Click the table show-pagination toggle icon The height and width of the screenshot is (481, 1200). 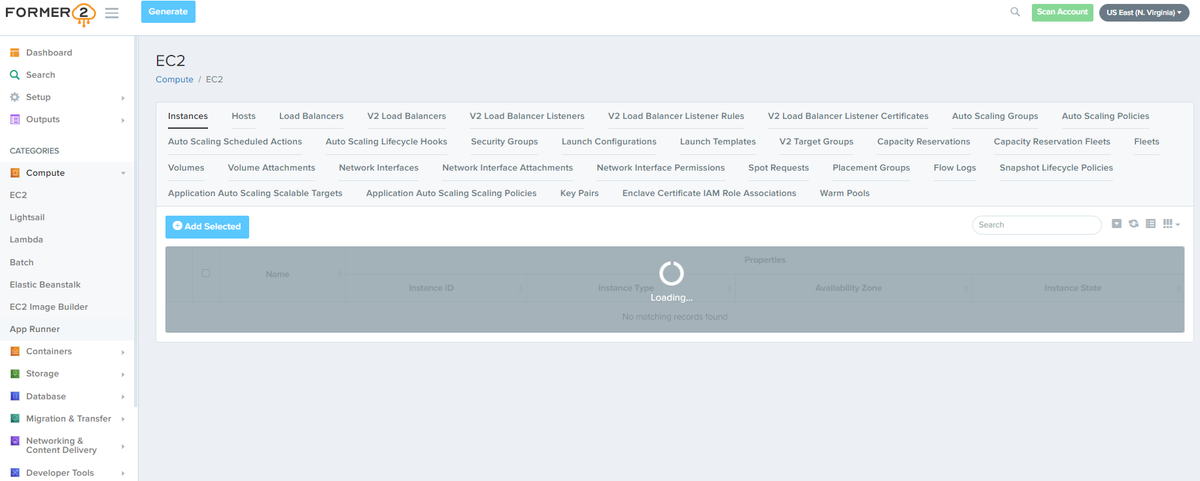pyautogui.click(x=1117, y=224)
